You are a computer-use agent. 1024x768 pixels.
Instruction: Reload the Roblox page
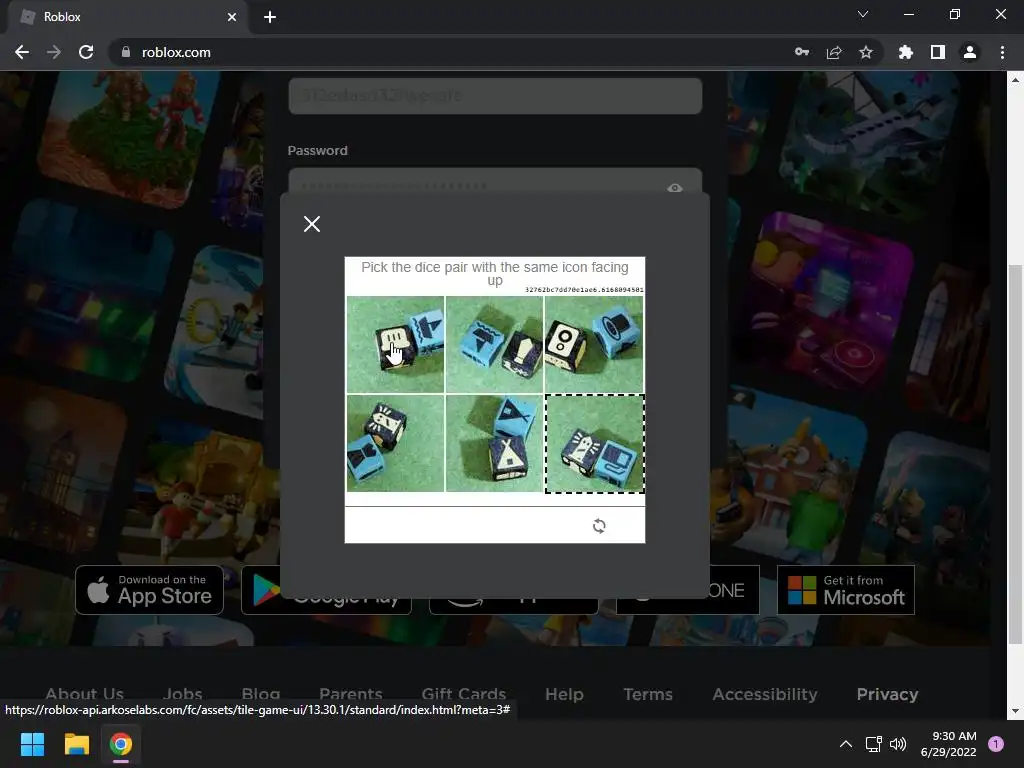(x=86, y=52)
